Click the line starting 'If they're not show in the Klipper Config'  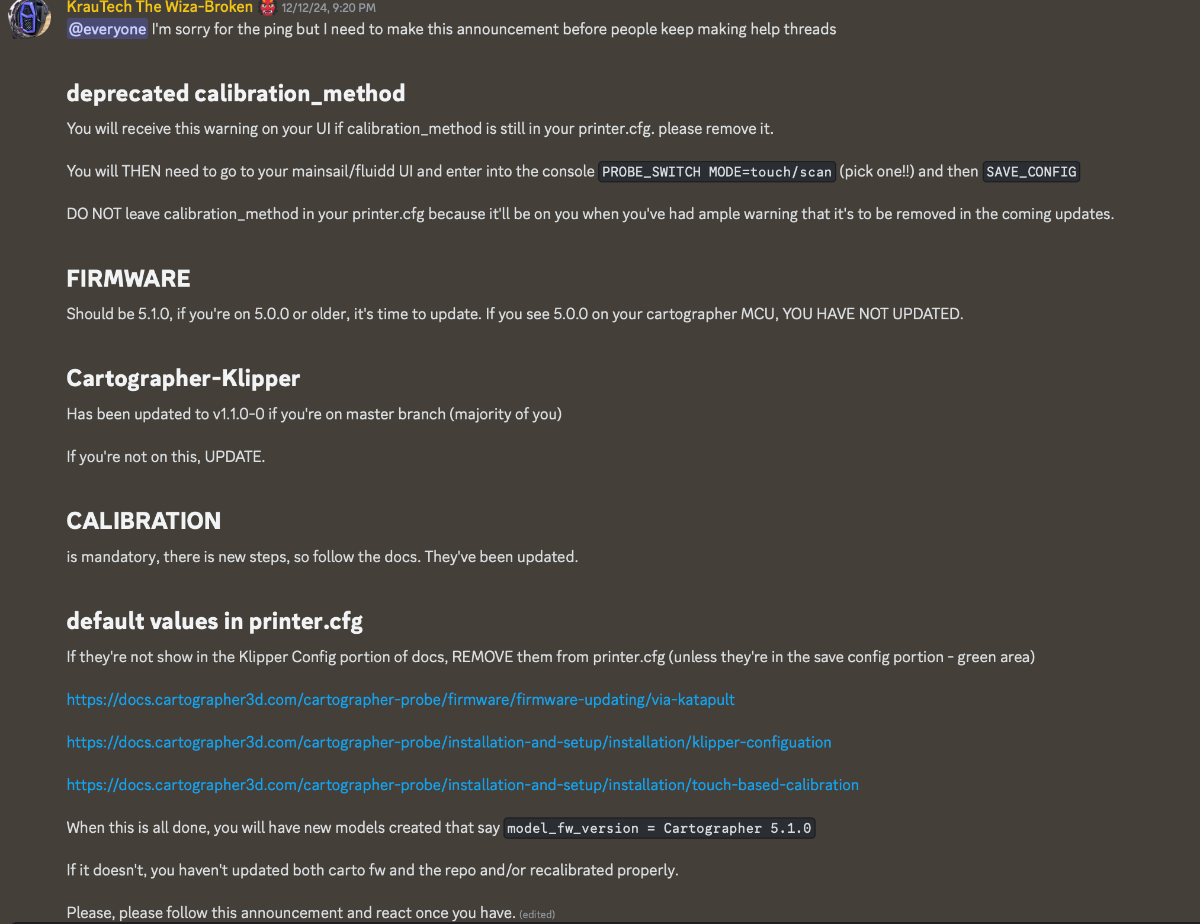[551, 657]
